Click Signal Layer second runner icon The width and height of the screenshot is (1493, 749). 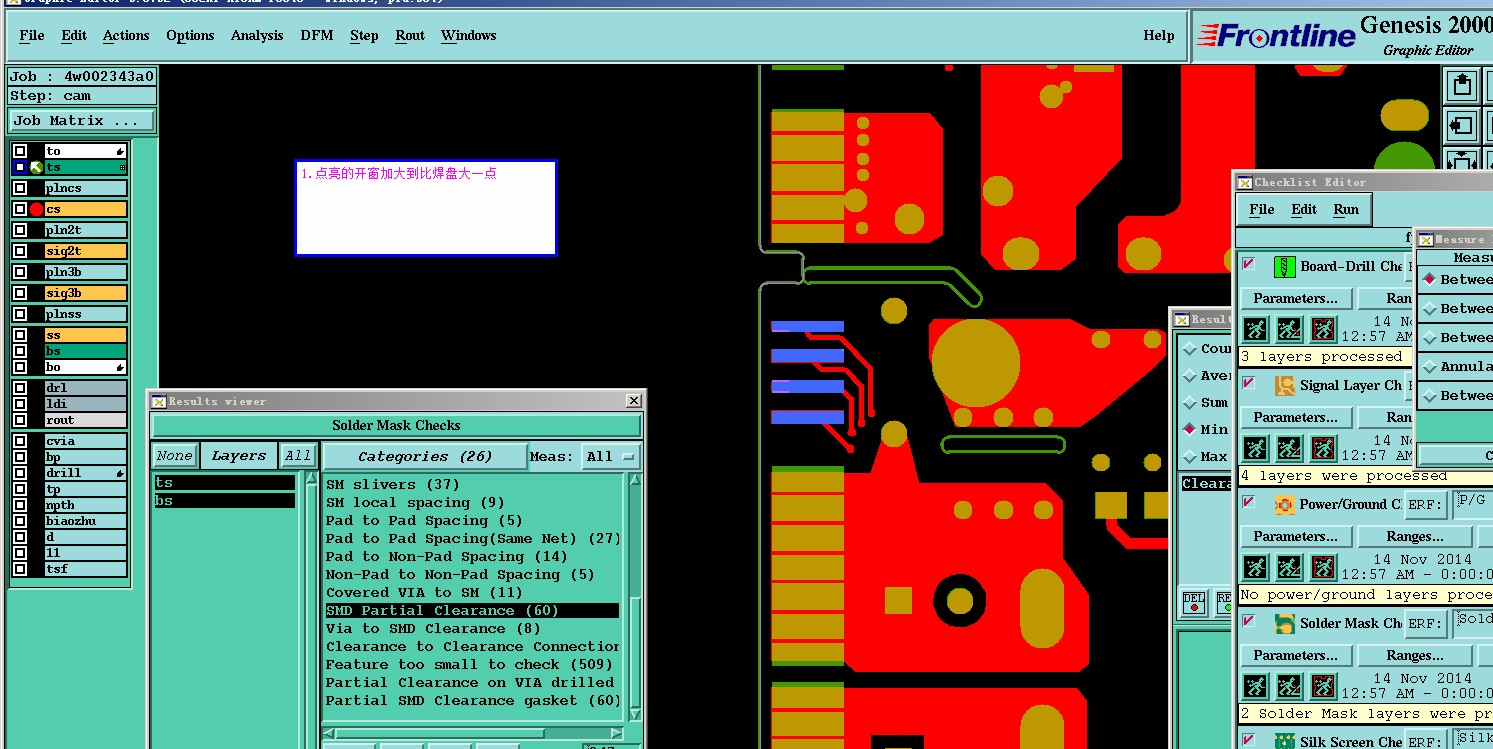[1290, 448]
